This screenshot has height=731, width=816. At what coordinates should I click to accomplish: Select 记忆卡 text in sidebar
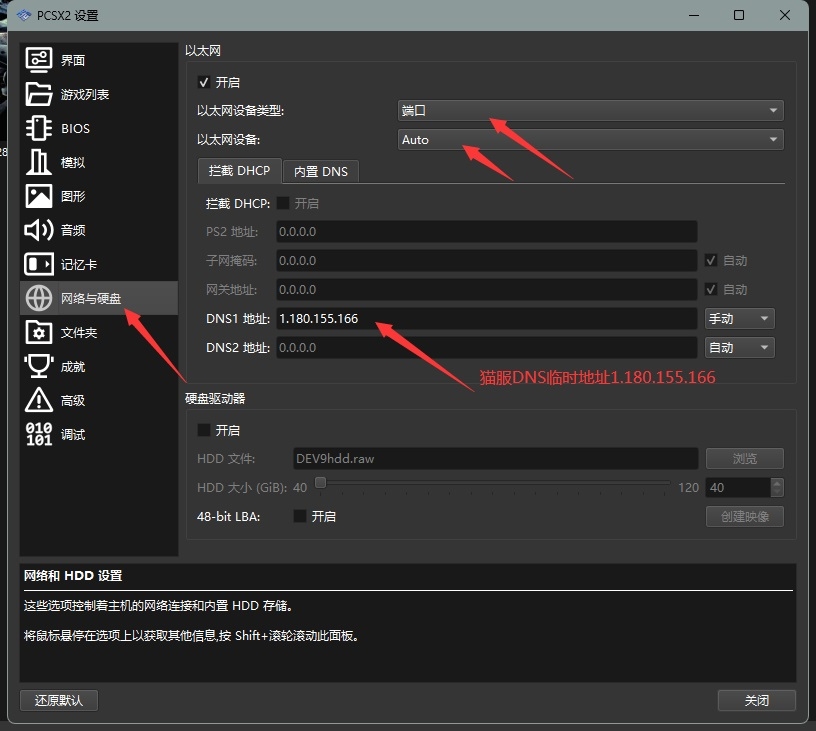pos(79,265)
